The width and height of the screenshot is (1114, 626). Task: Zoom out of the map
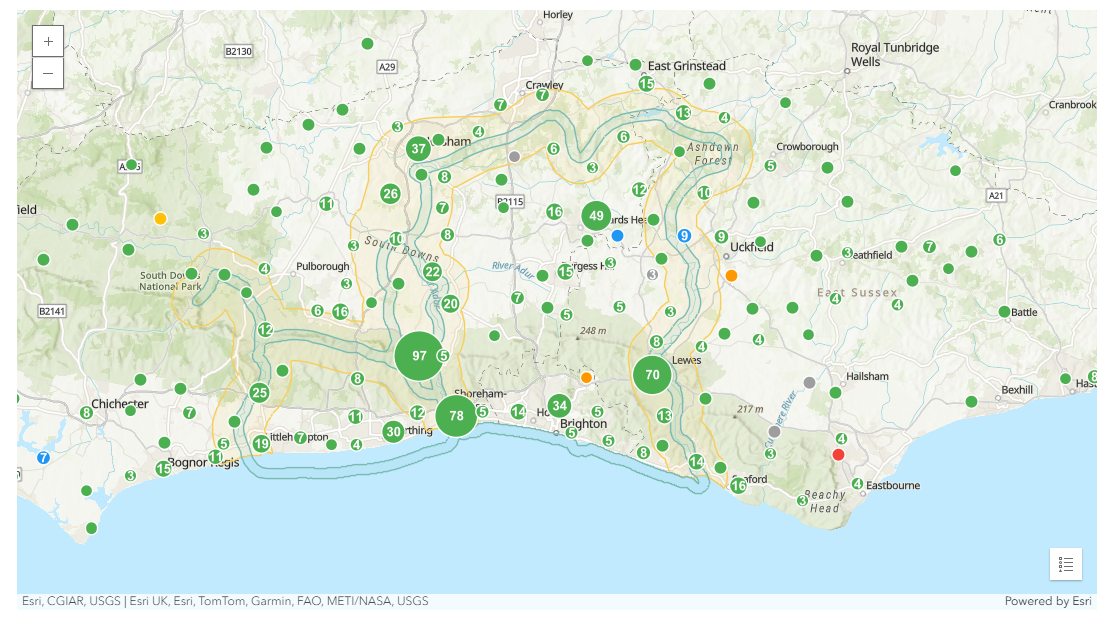click(x=48, y=73)
